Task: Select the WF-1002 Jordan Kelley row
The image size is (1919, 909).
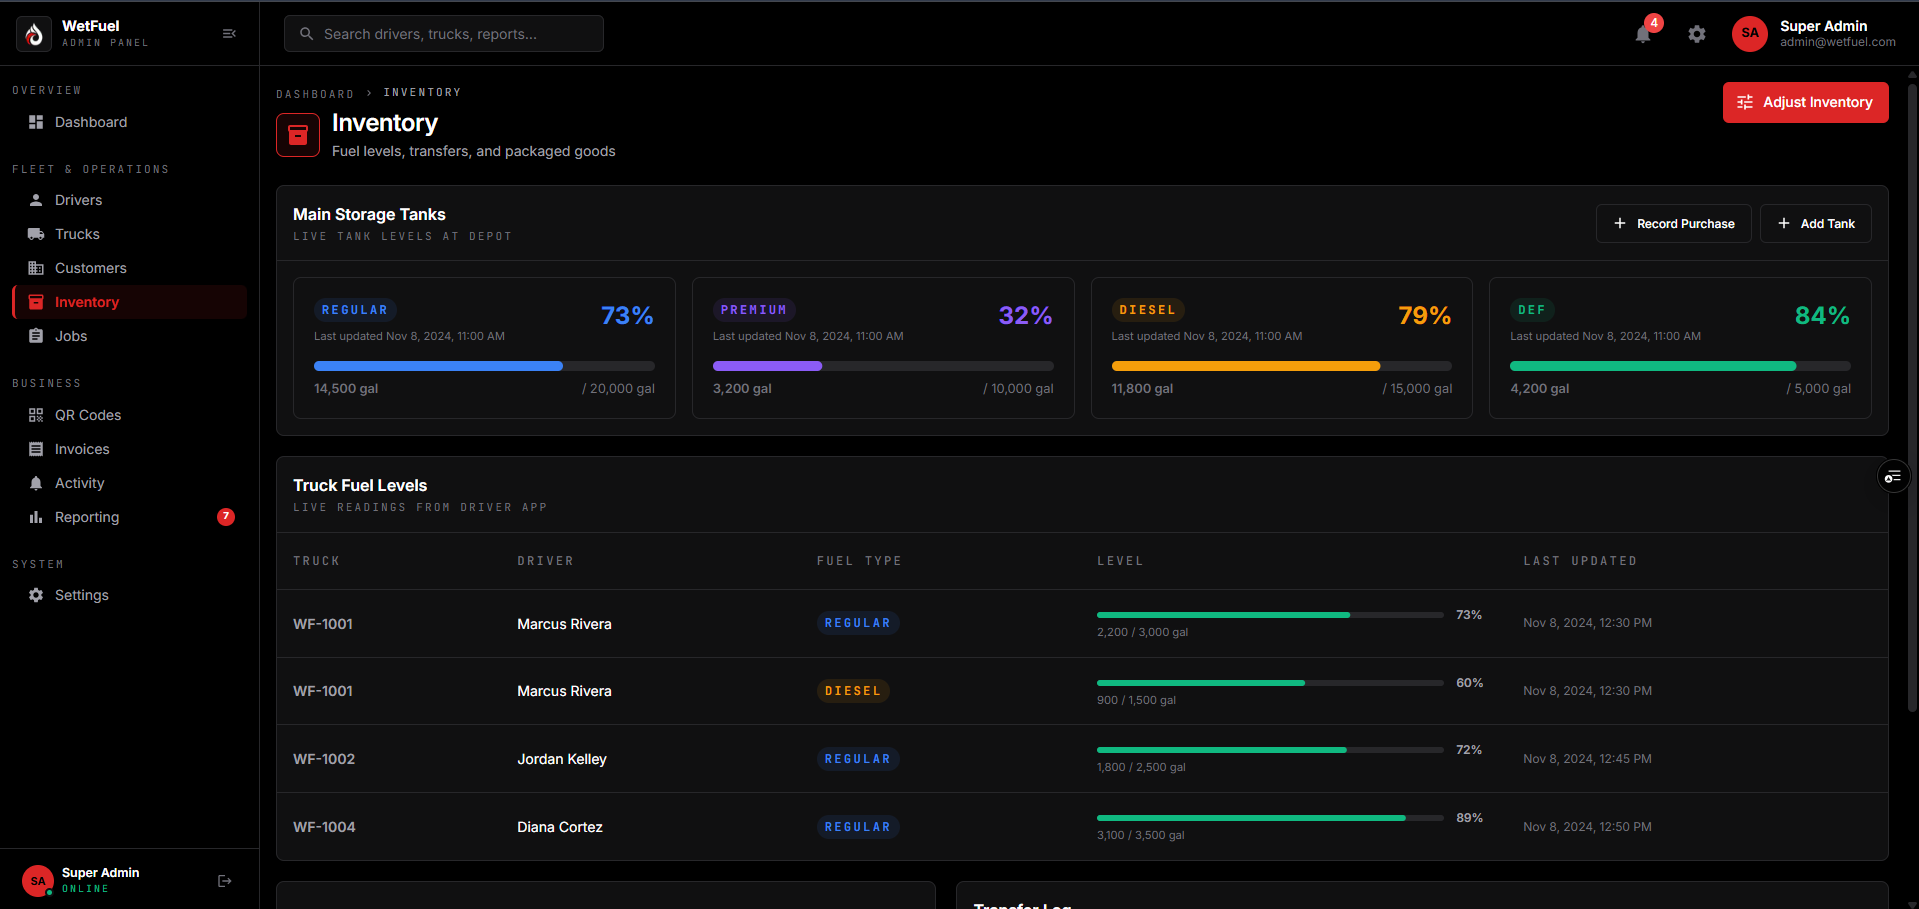Action: [1082, 759]
